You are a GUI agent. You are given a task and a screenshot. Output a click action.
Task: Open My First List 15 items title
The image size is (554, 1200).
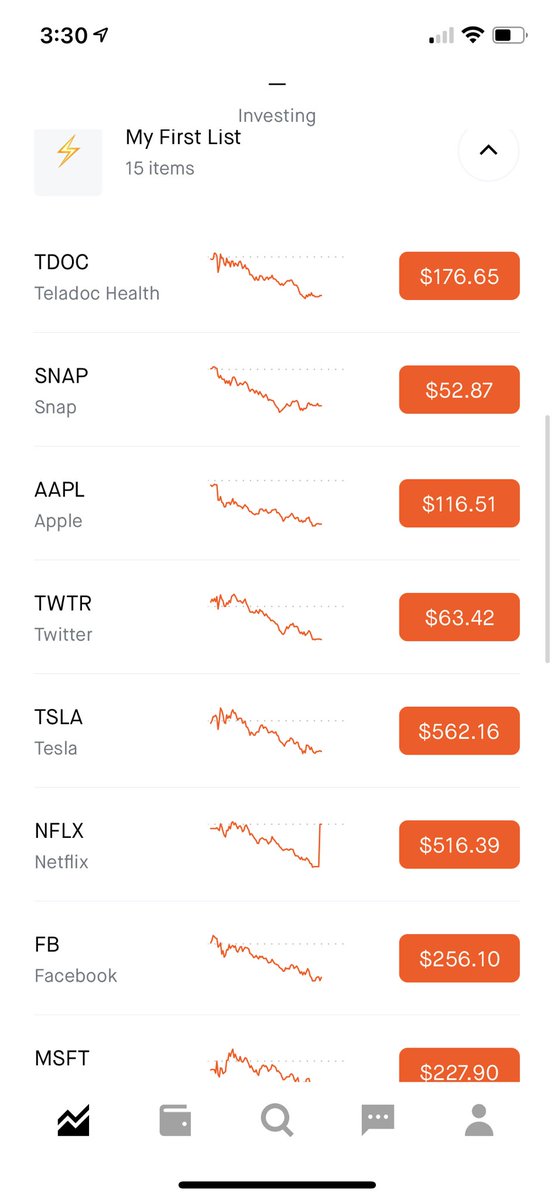(183, 151)
